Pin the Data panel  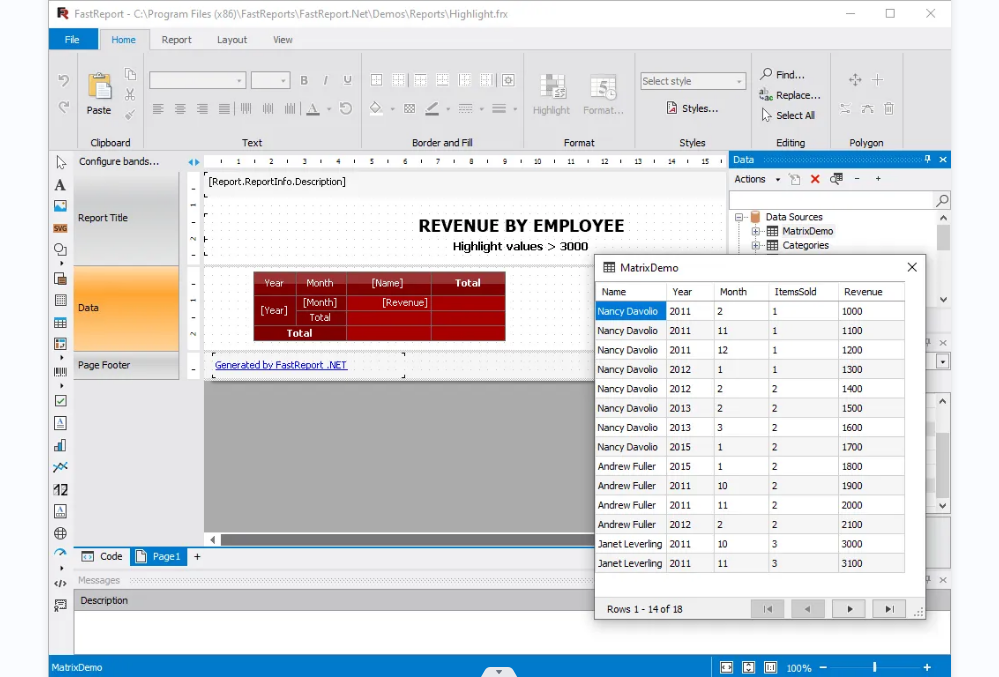pyautogui.click(x=928, y=159)
